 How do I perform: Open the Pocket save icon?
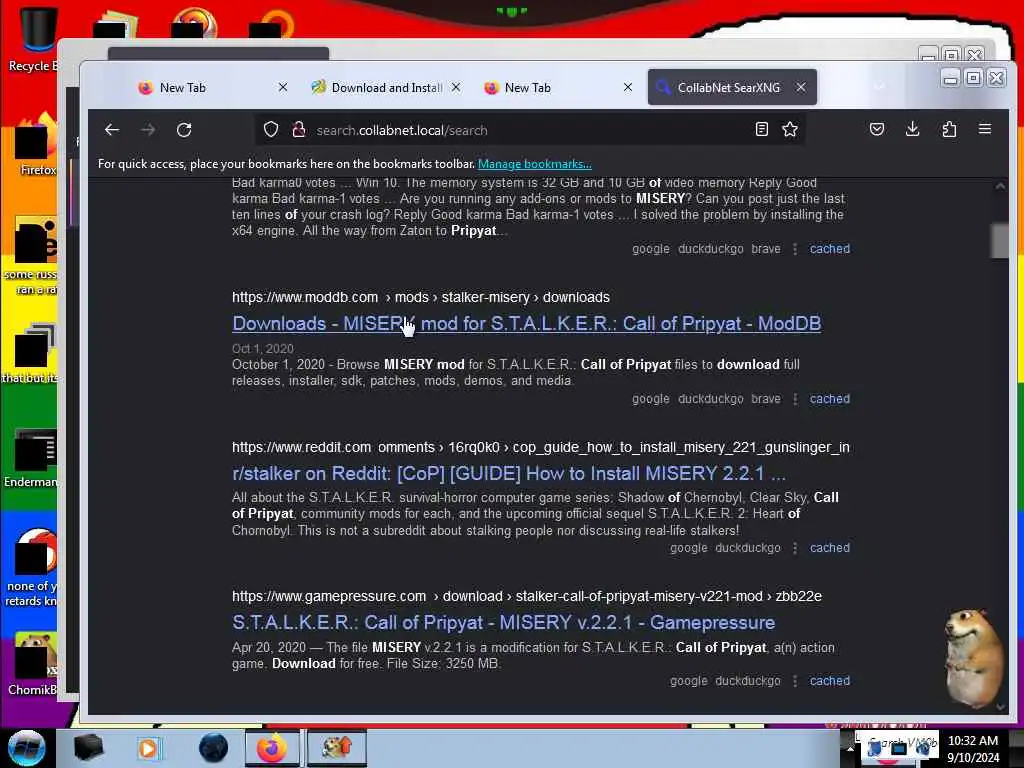click(x=877, y=129)
